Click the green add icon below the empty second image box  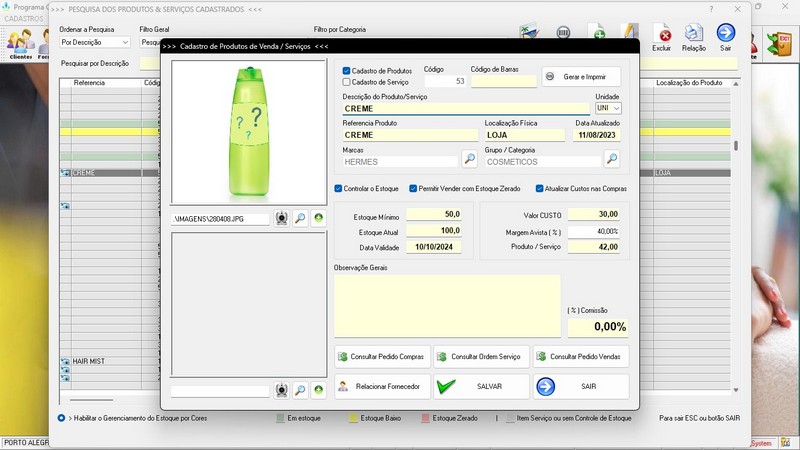point(318,390)
